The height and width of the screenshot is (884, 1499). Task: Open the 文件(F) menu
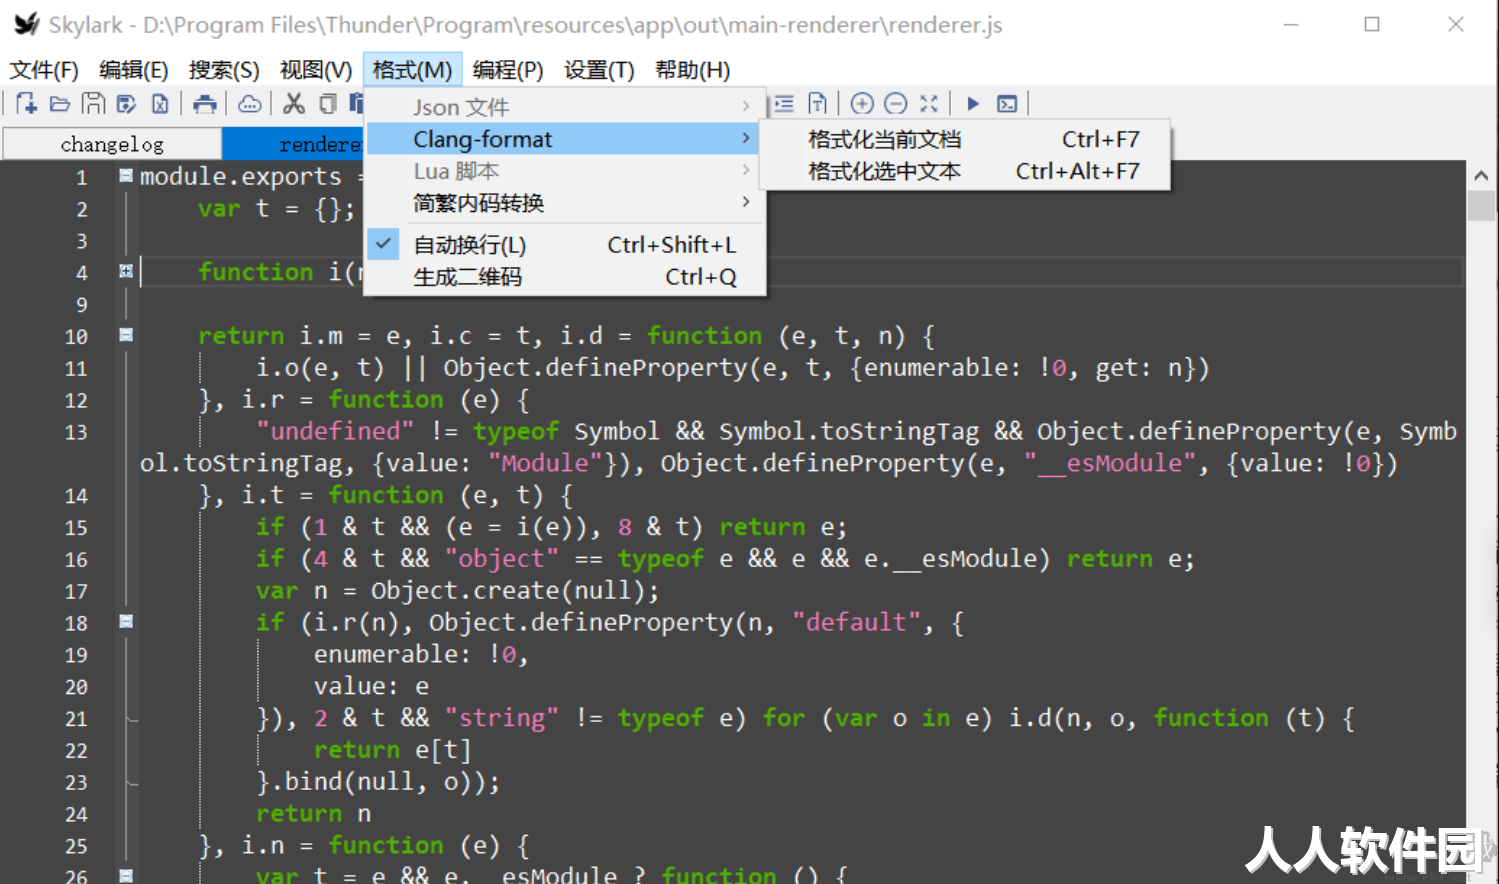pos(44,70)
